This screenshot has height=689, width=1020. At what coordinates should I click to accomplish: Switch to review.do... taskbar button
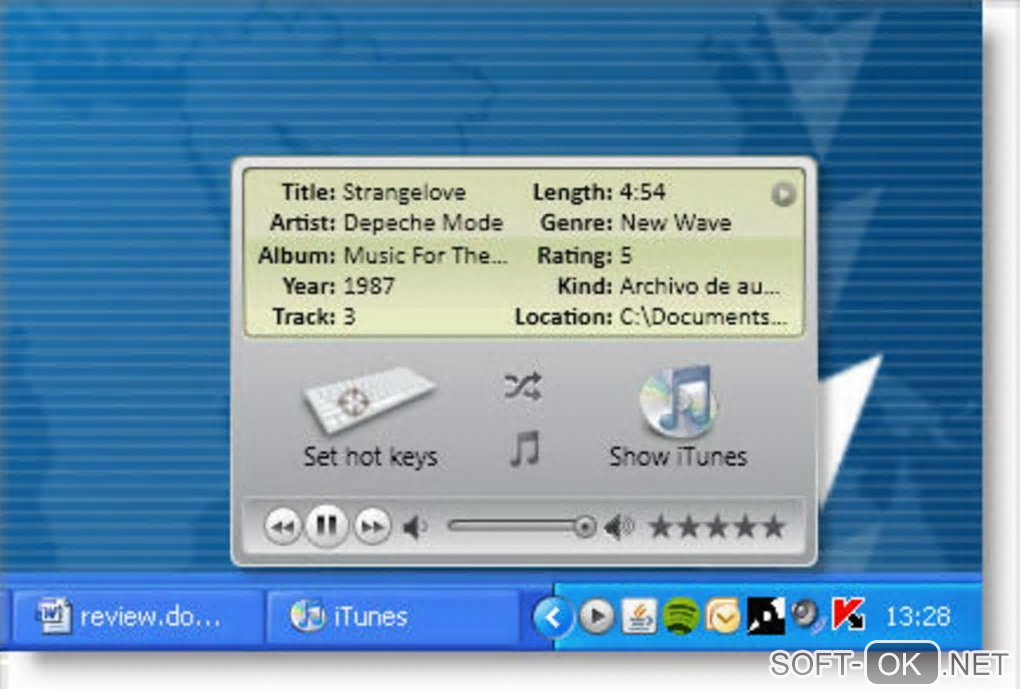[x=138, y=616]
